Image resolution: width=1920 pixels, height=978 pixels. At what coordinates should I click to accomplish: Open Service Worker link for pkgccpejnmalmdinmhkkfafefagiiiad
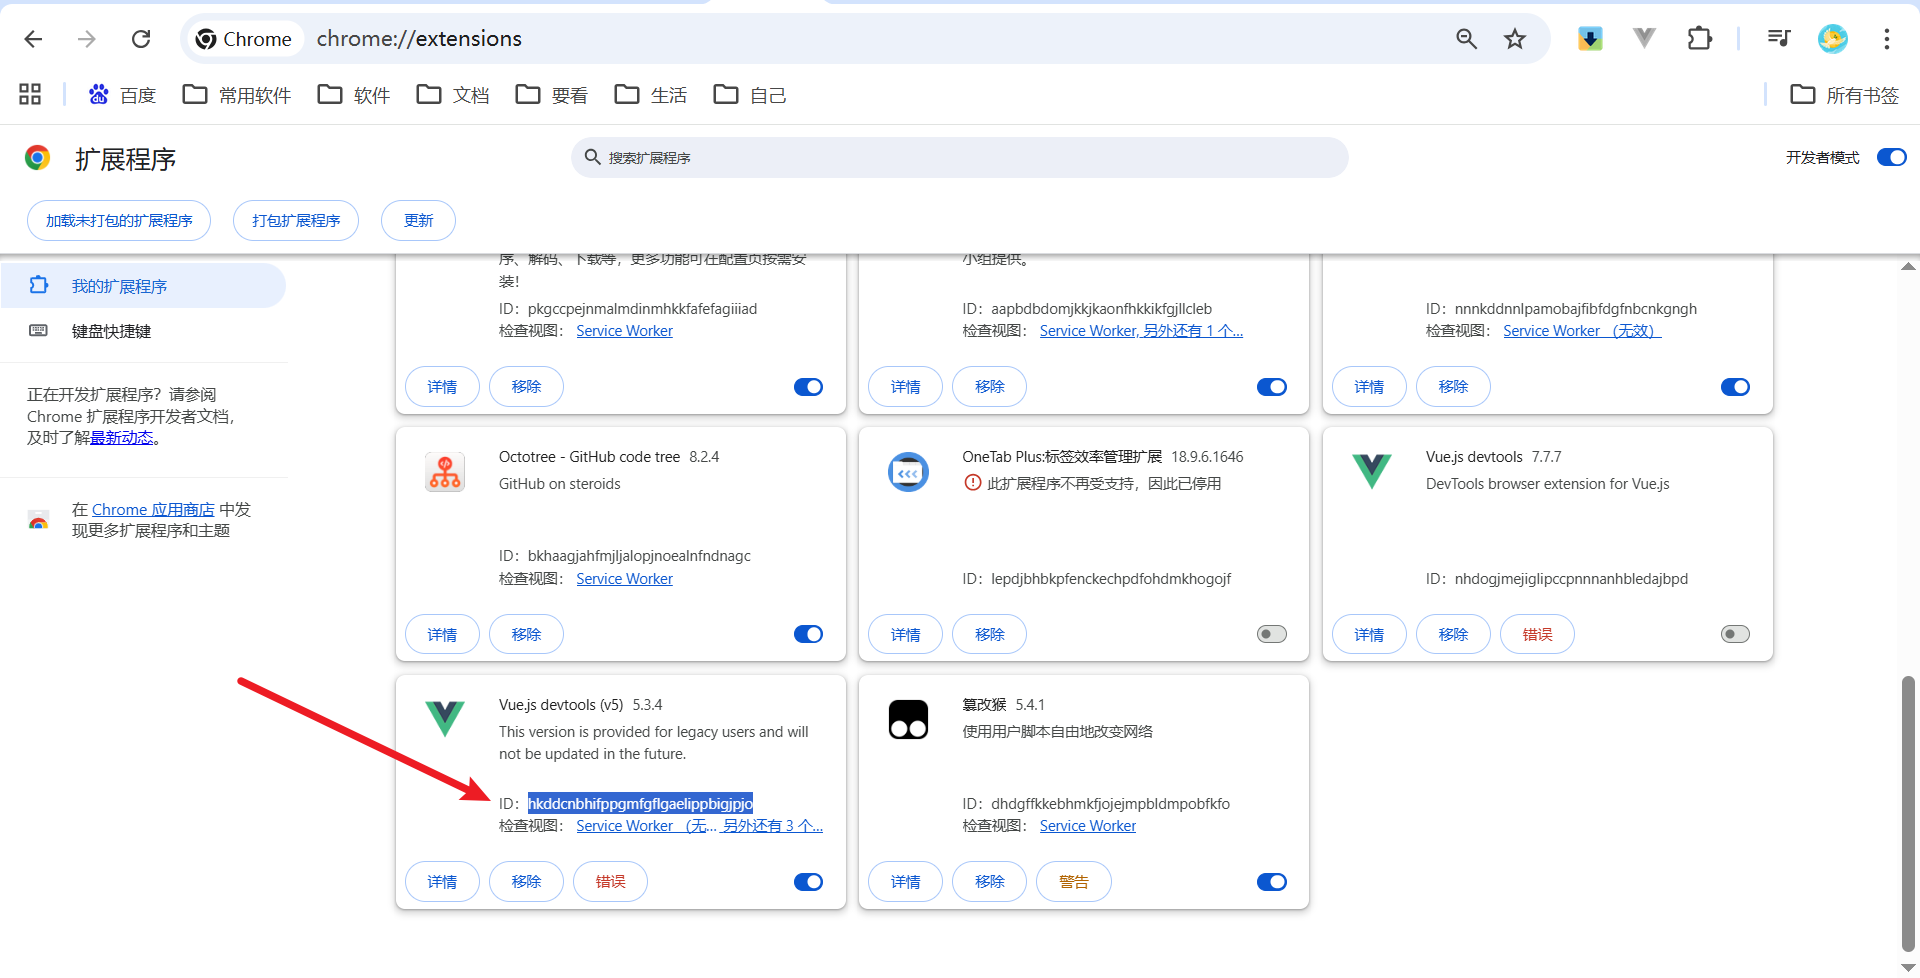624,331
